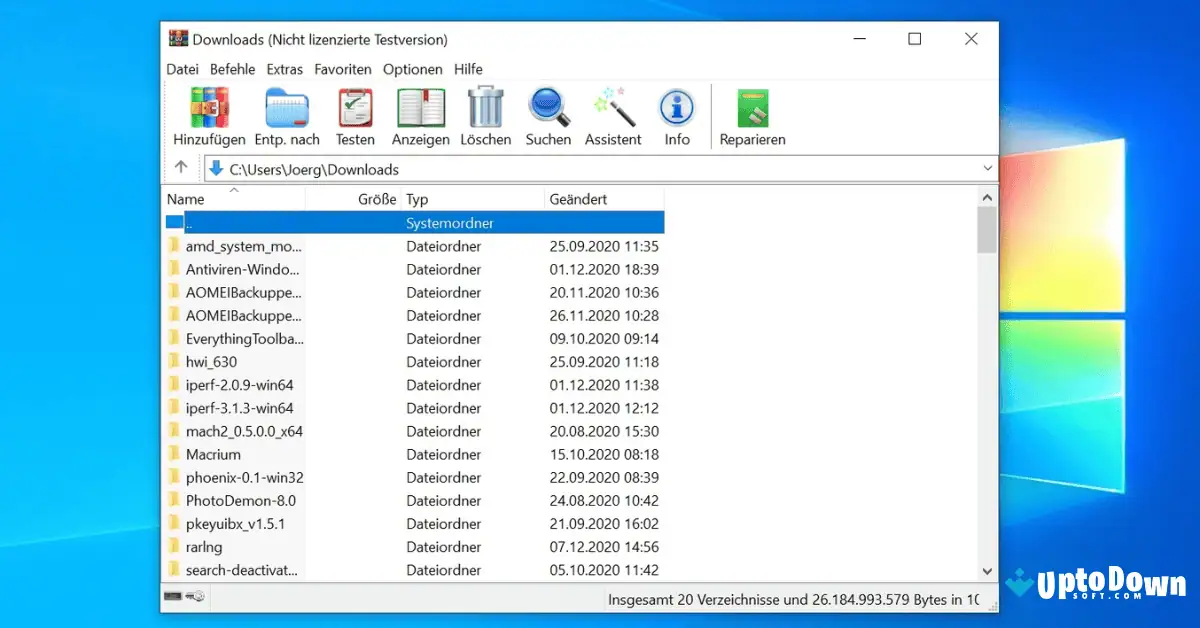Select the Entp. nach extract icon
The image size is (1200, 628).
pos(287,105)
